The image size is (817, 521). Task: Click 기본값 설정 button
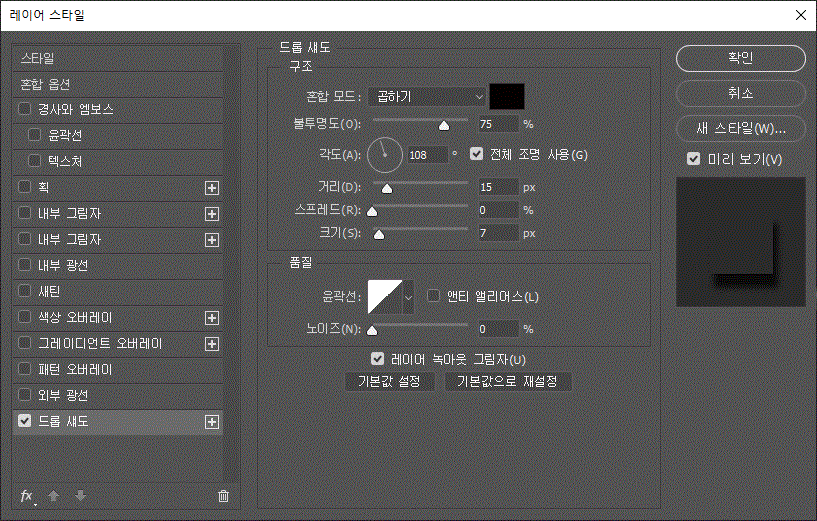[390, 382]
